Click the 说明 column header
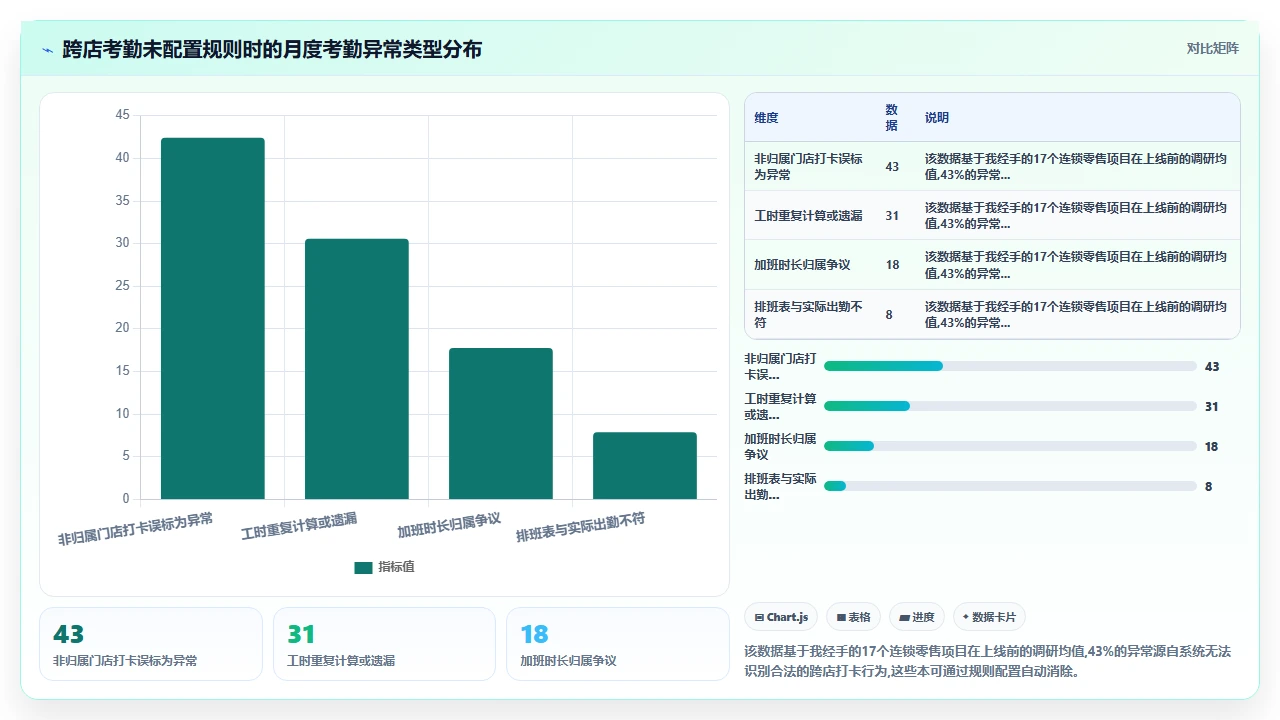The height and width of the screenshot is (720, 1280). tap(937, 118)
